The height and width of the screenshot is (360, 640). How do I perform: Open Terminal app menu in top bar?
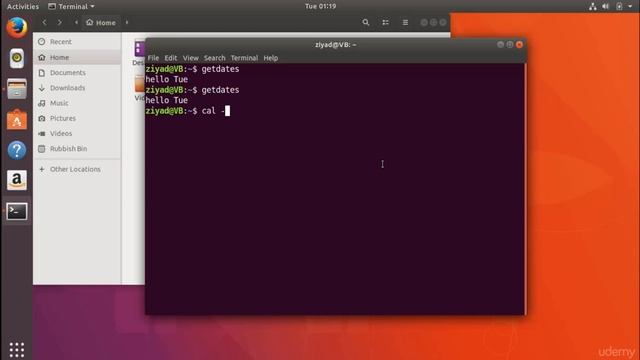tap(72, 7)
